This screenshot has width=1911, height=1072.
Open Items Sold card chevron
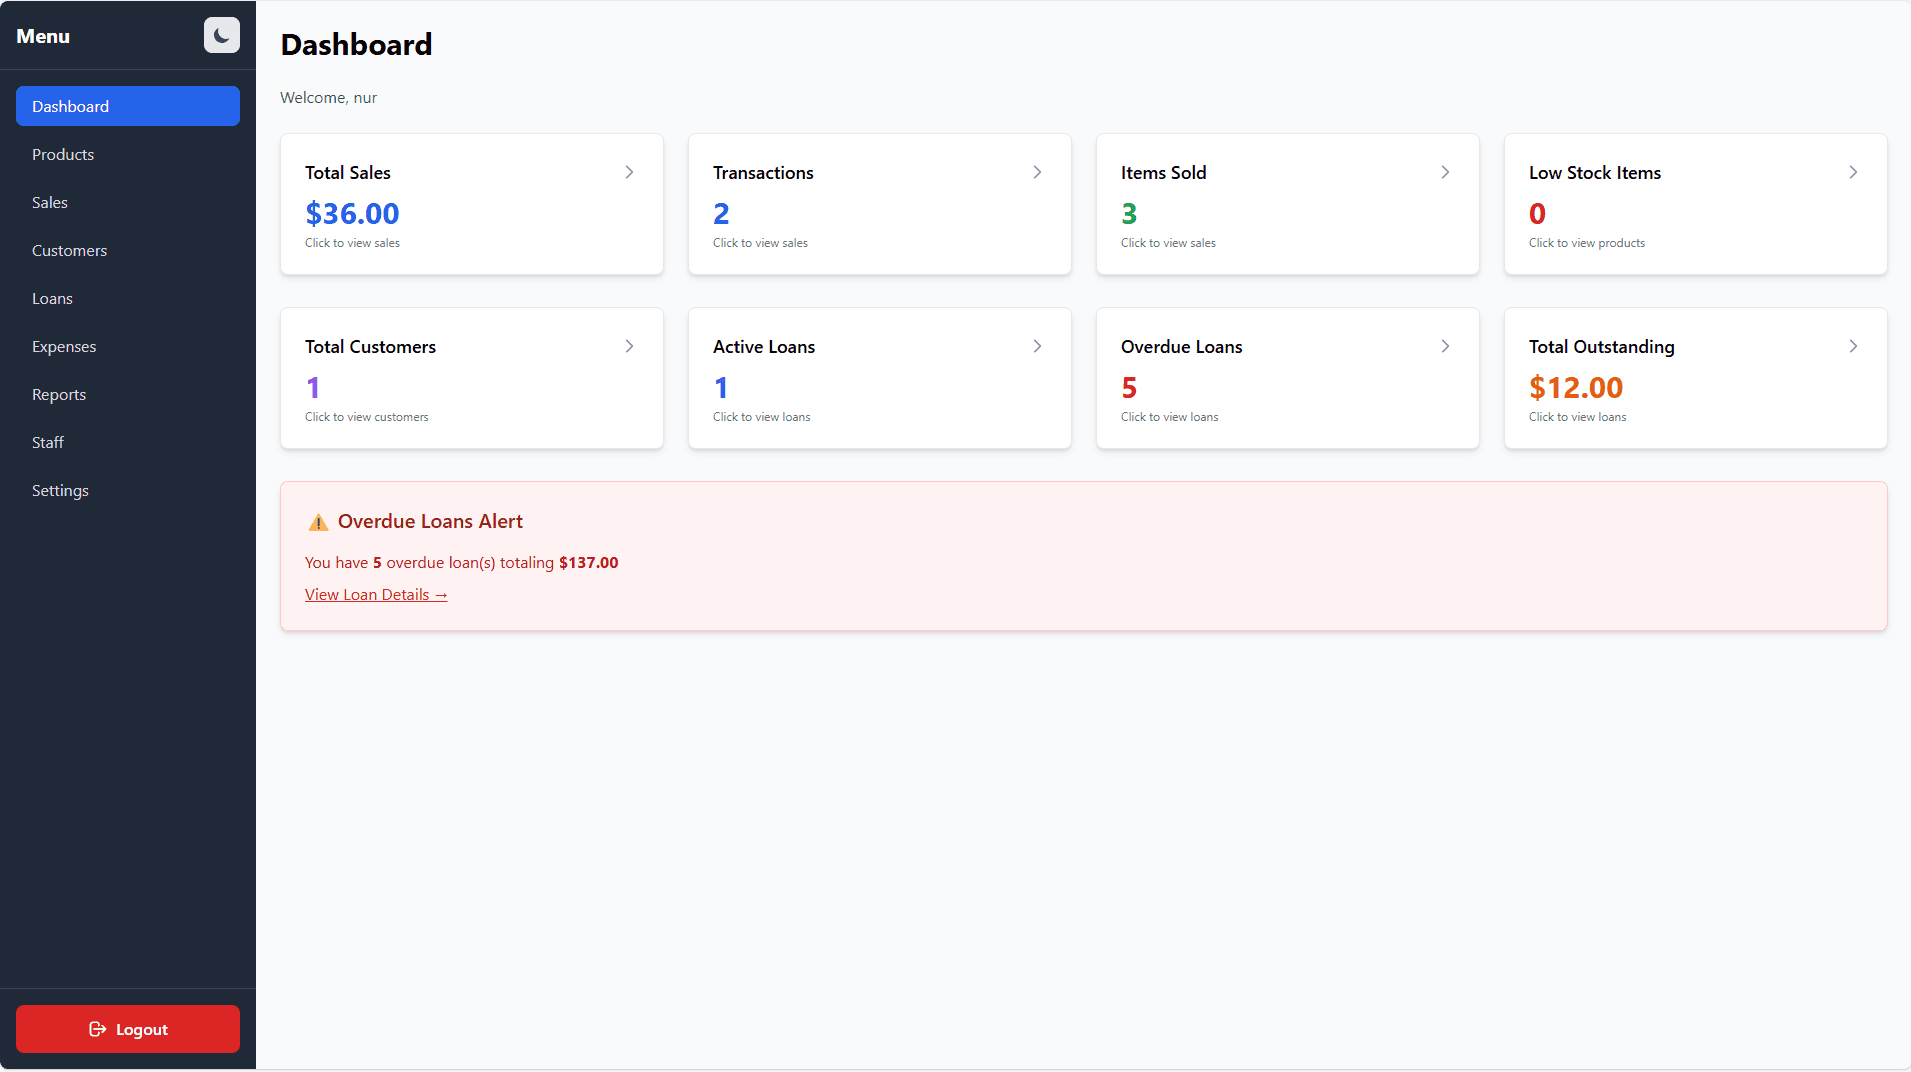tap(1445, 172)
